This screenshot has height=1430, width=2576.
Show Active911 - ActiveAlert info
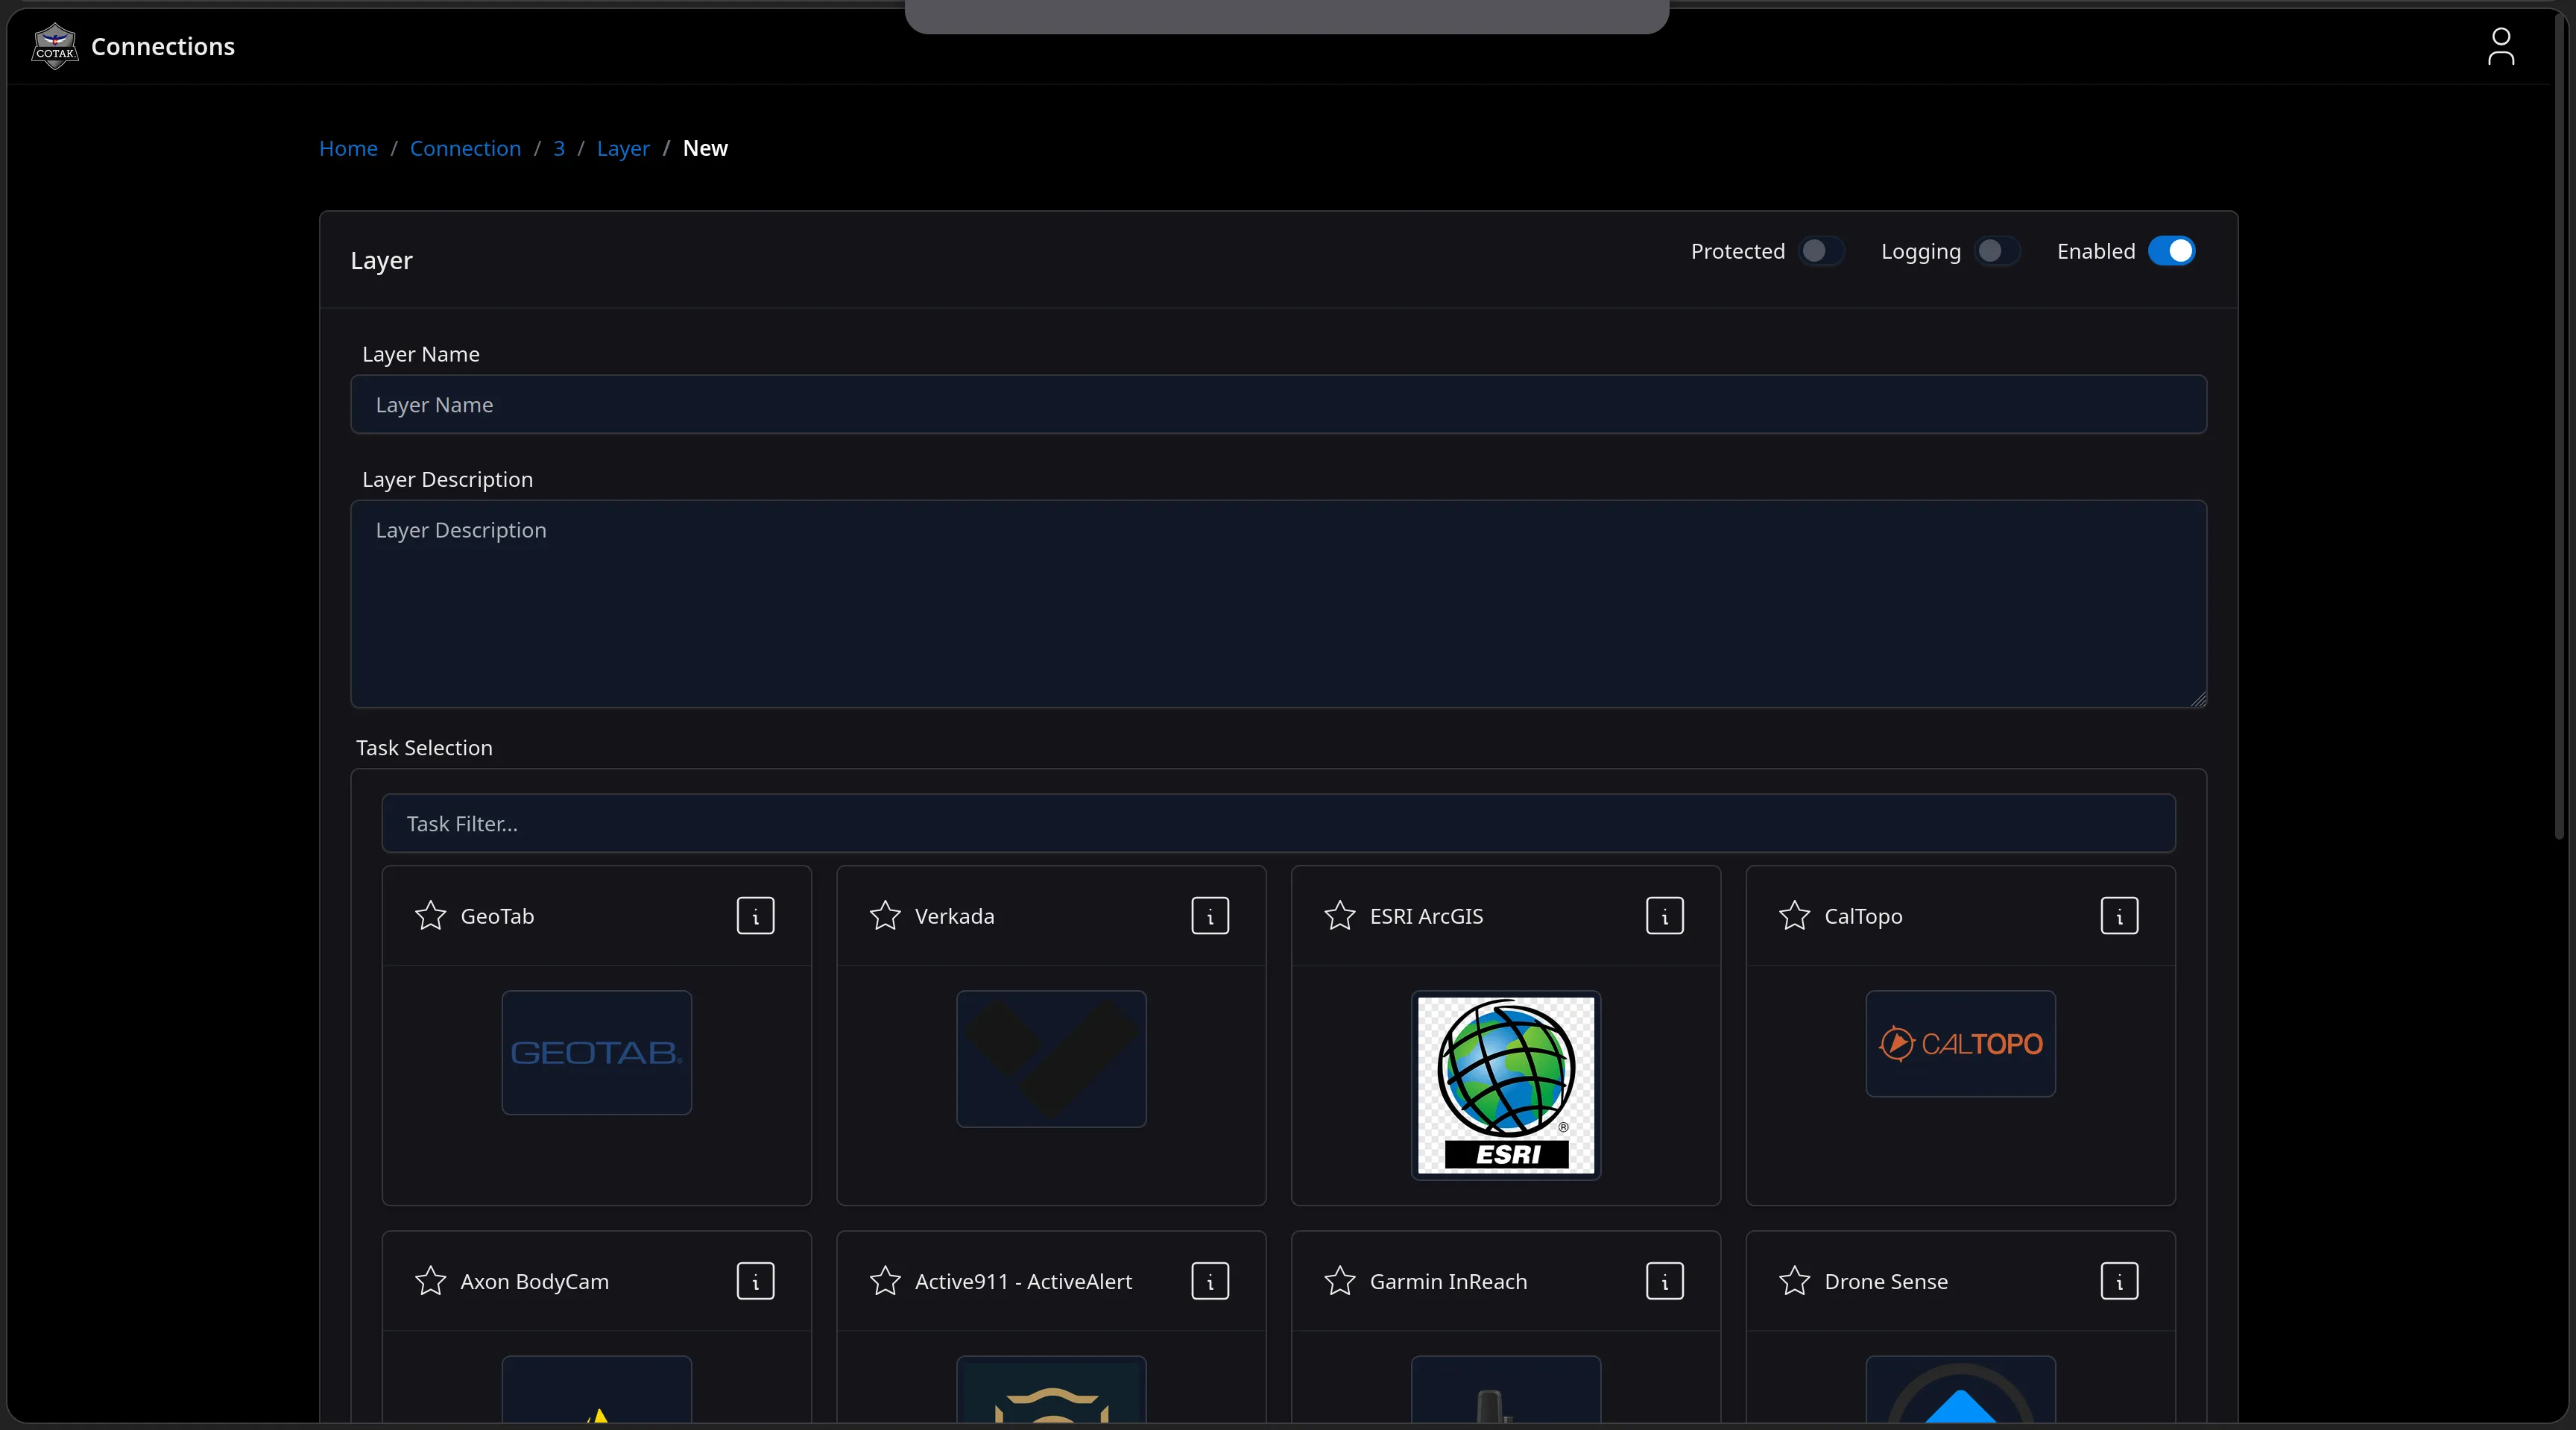point(1210,1281)
